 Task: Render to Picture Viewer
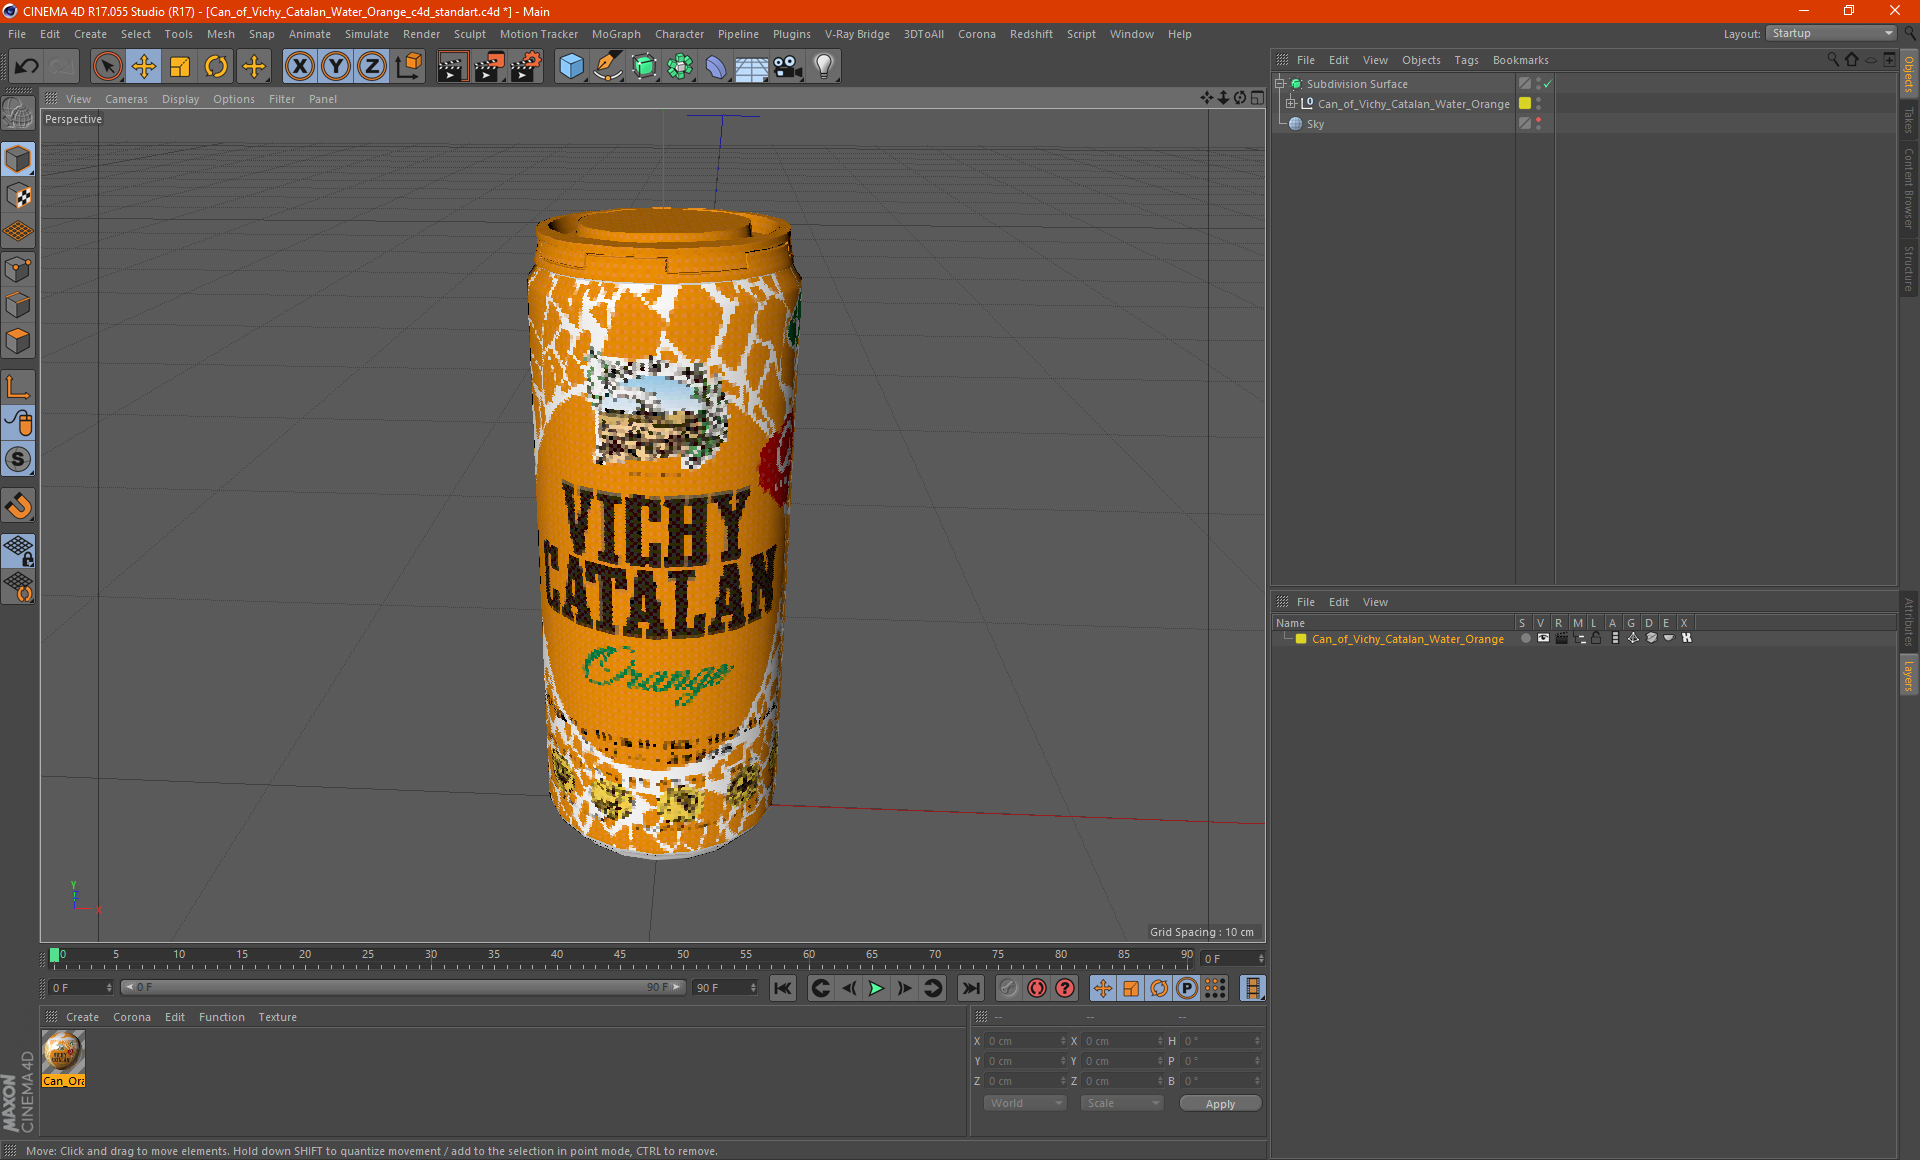click(x=489, y=67)
